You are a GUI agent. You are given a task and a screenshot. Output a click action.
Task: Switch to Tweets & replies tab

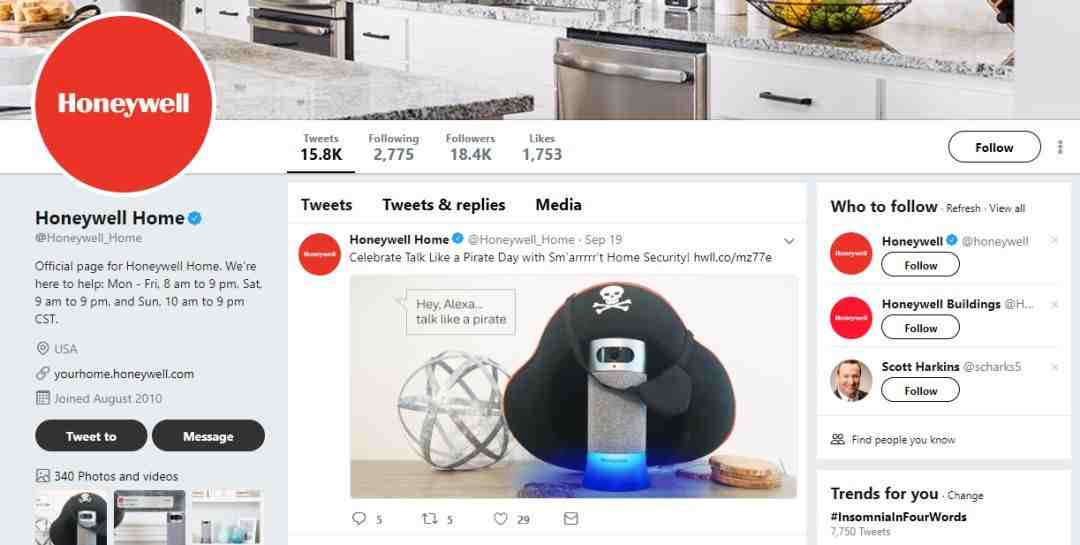[x=444, y=205]
